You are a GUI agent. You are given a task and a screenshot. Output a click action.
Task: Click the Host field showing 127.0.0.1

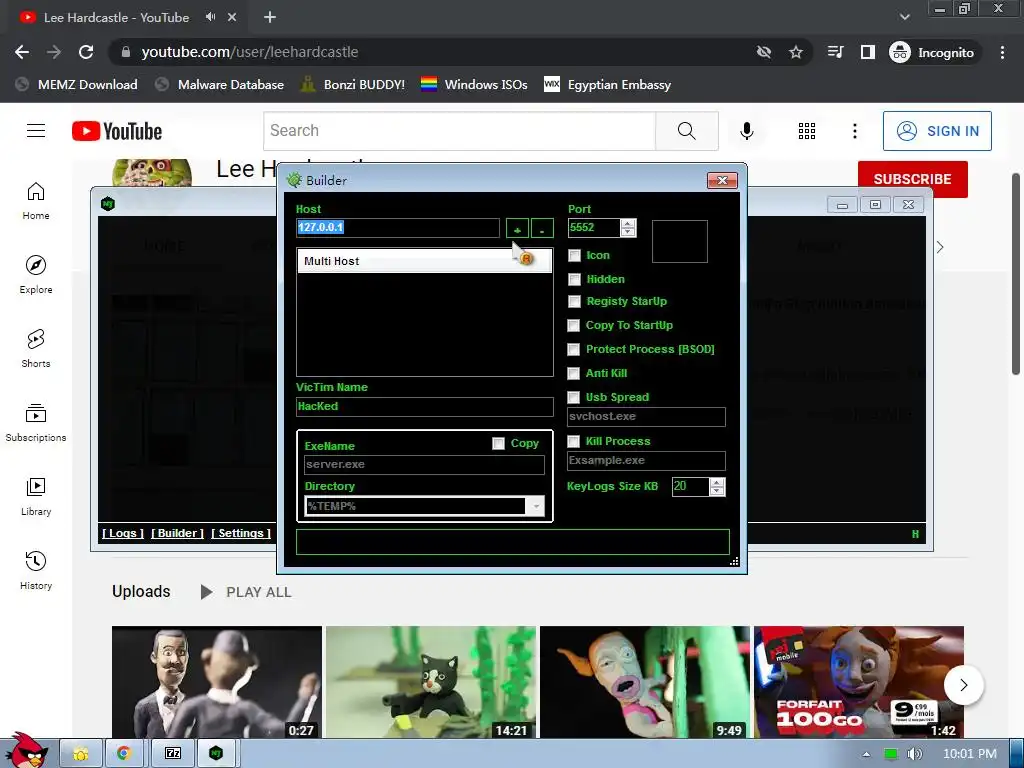pos(398,228)
